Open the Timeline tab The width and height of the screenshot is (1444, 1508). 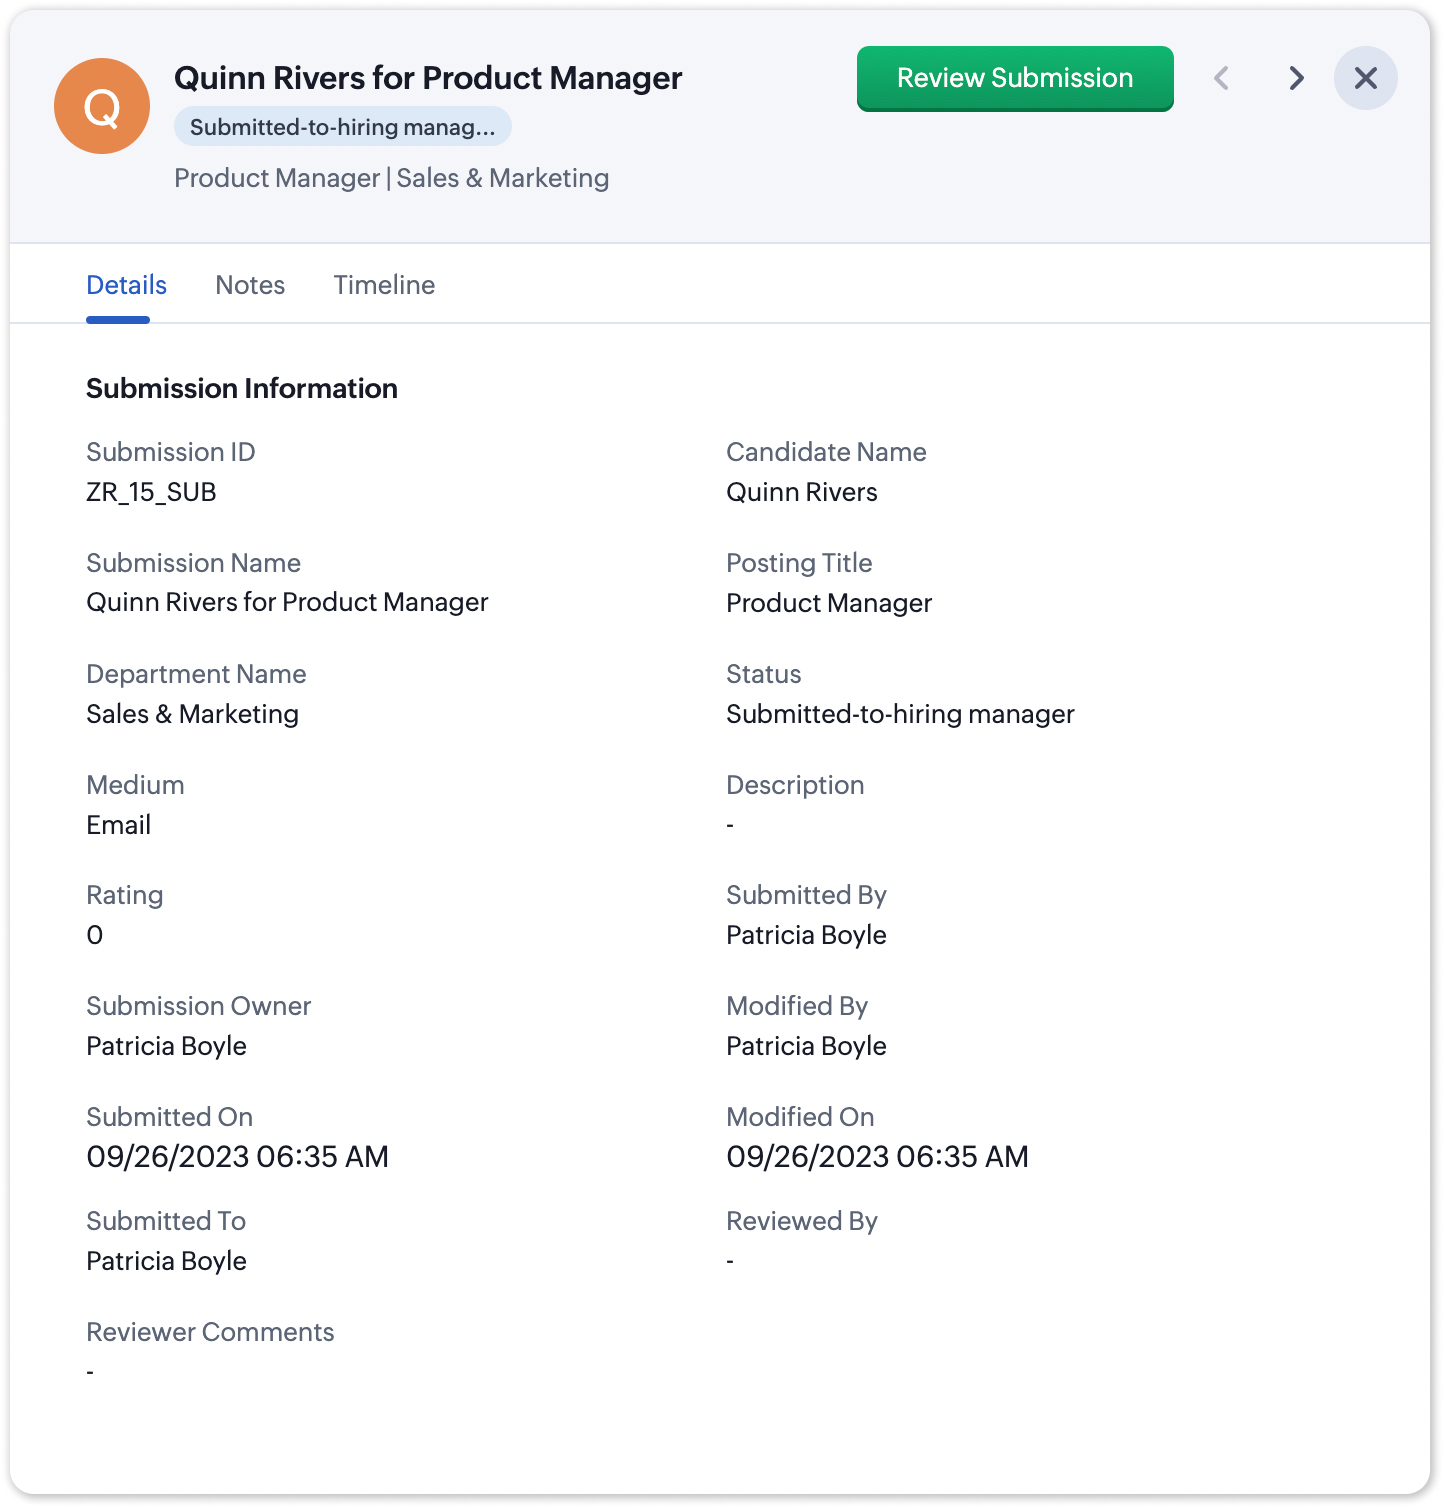[x=384, y=285]
